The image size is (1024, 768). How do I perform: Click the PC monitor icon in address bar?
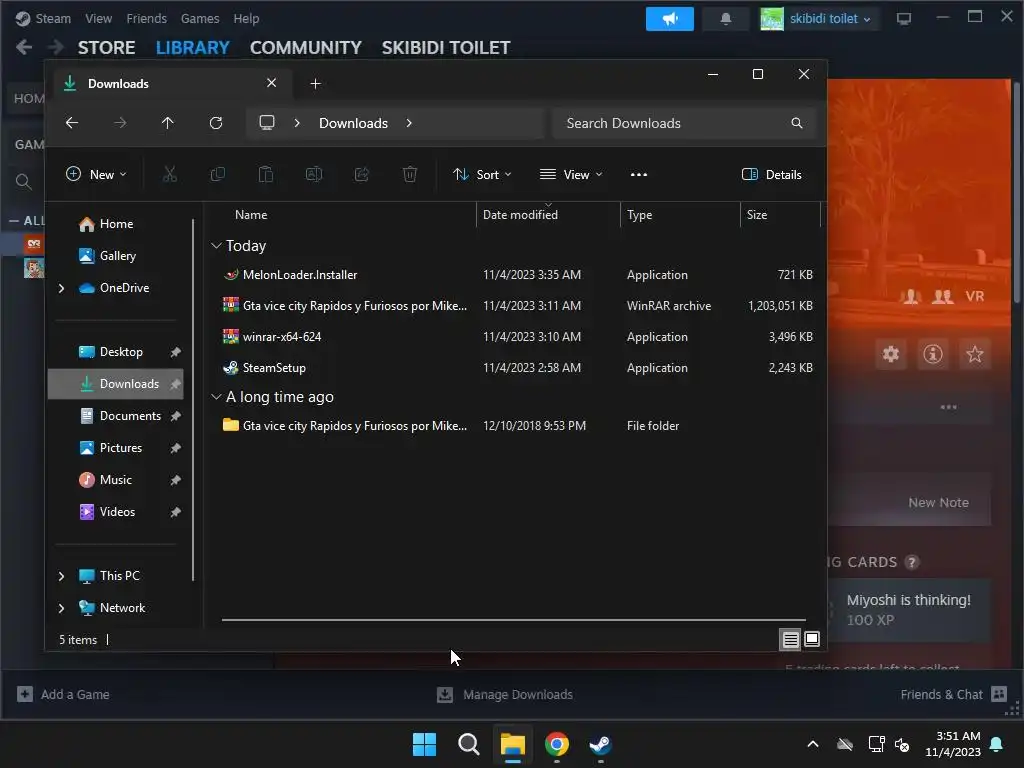coord(267,123)
